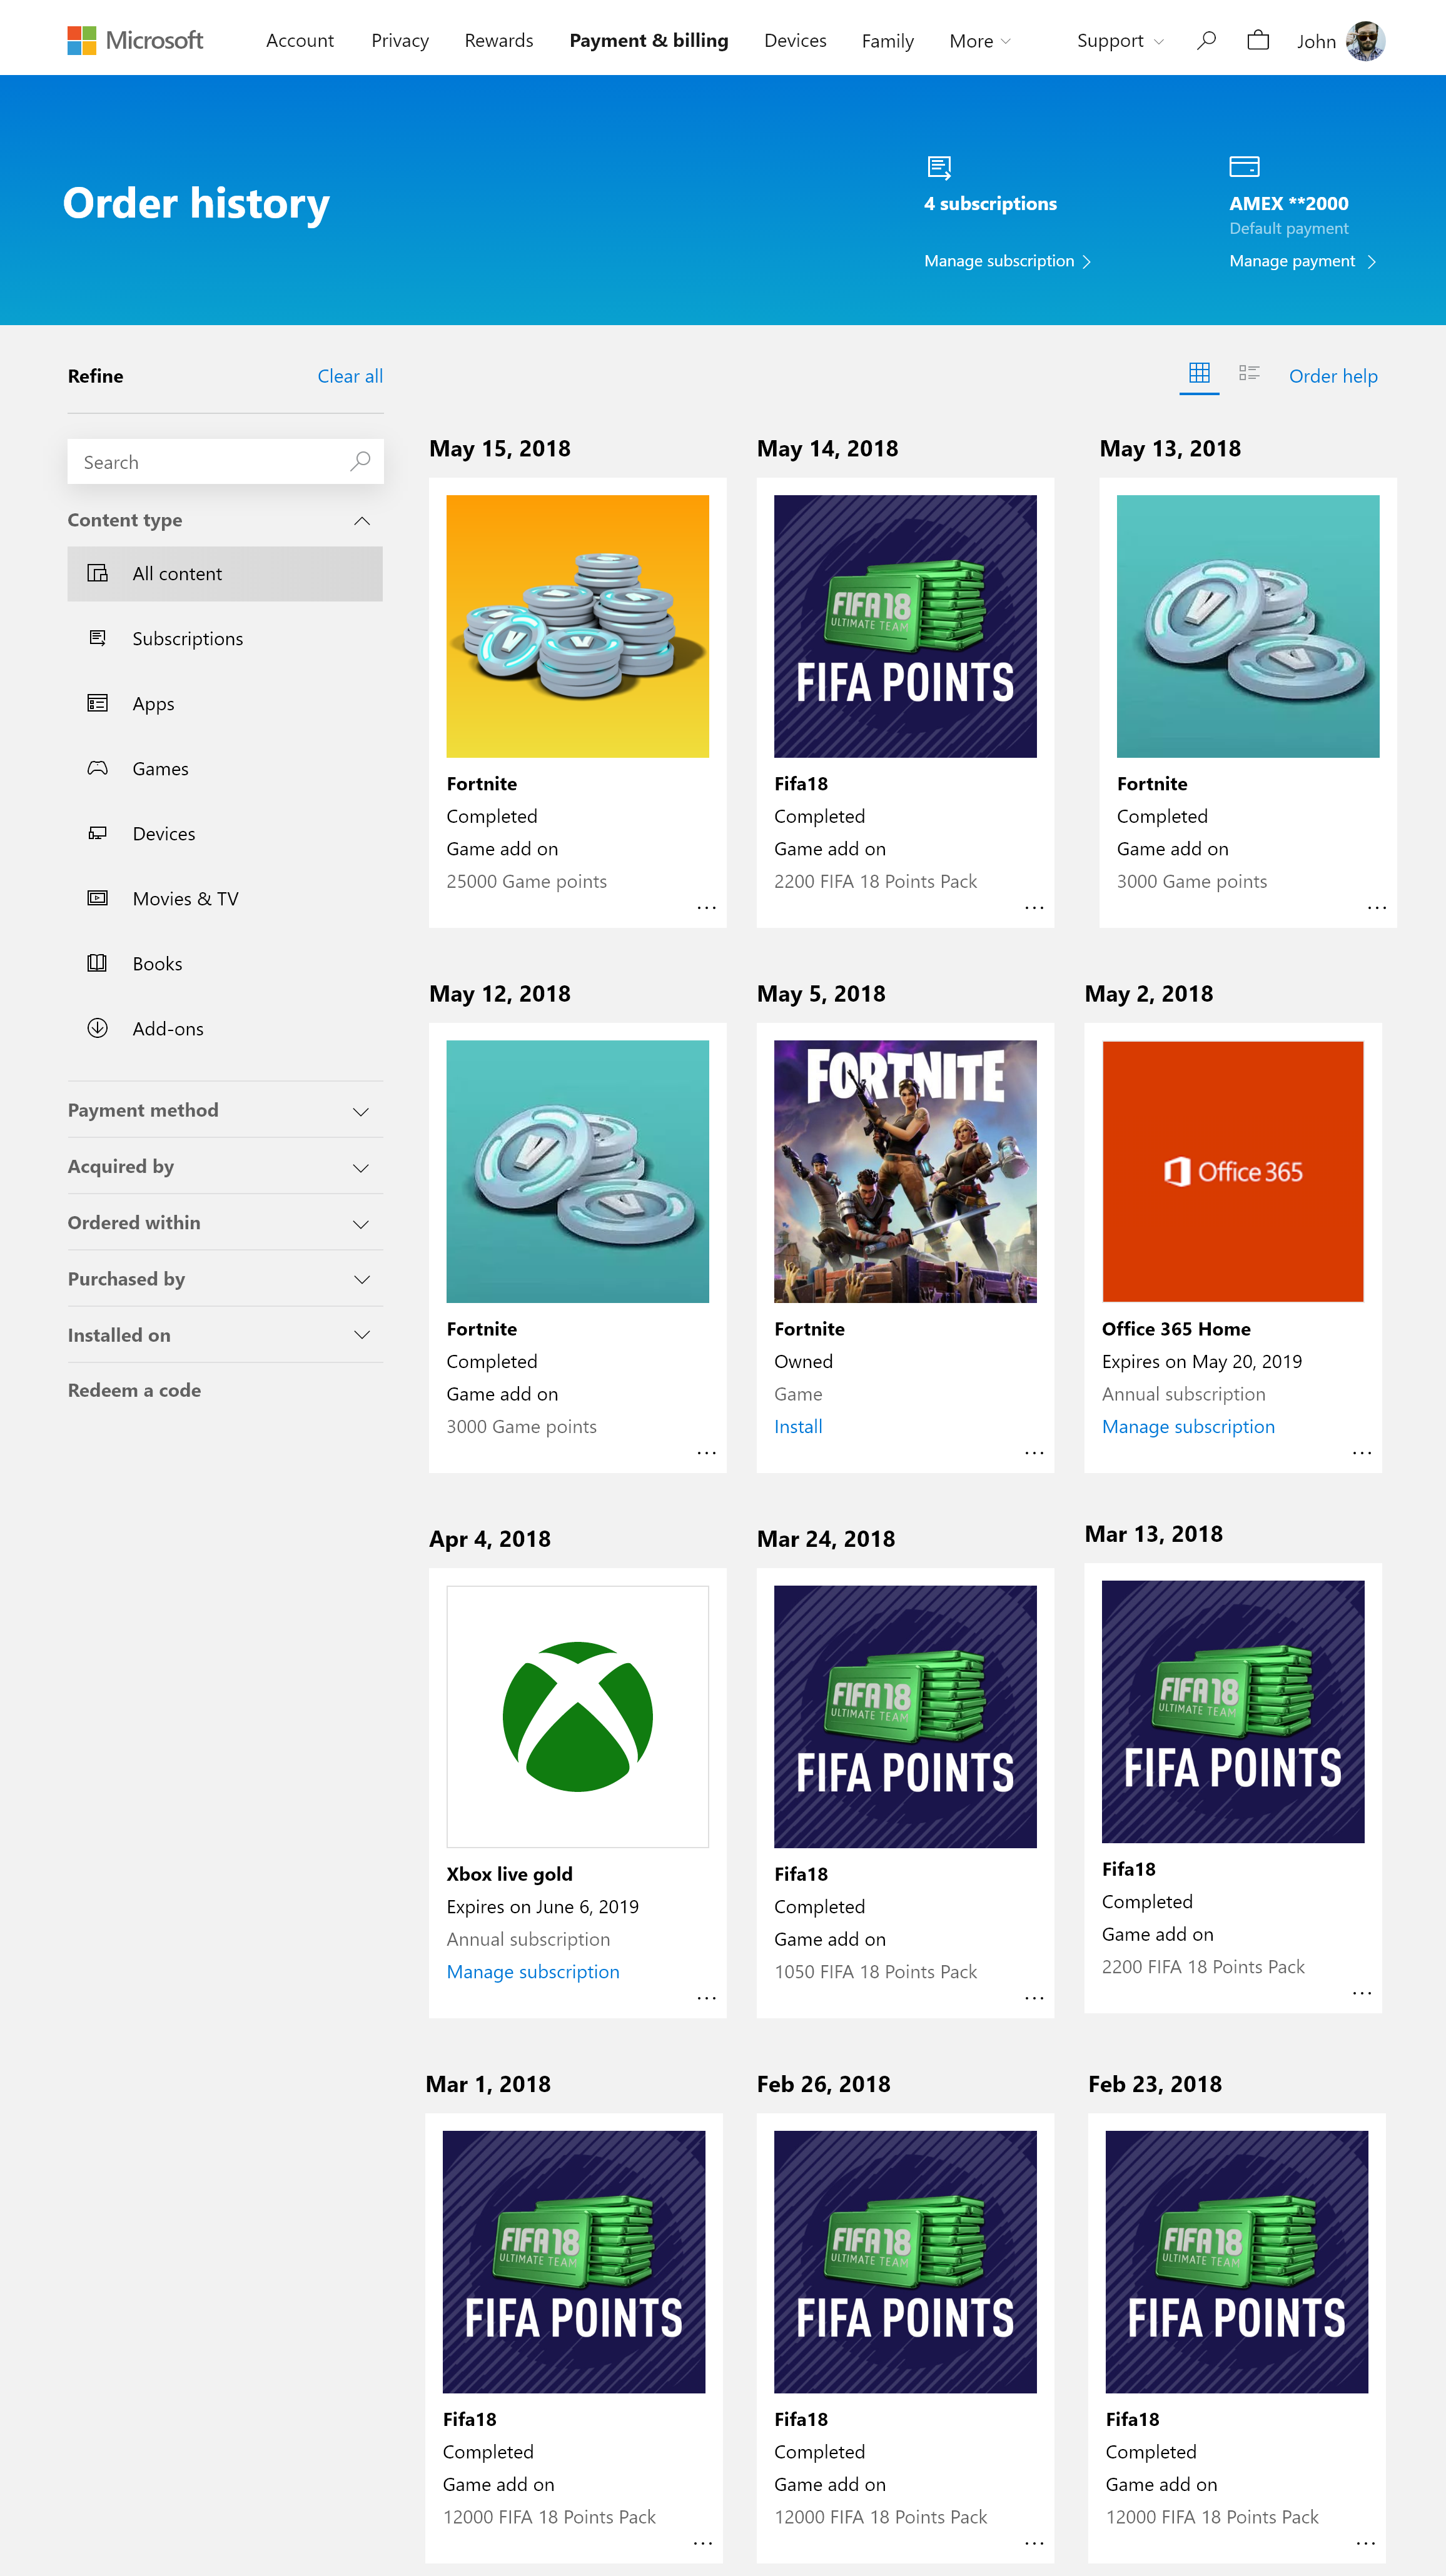Click the search magnifier icon in header
Image resolution: width=1446 pixels, height=2576 pixels.
coord(1206,40)
